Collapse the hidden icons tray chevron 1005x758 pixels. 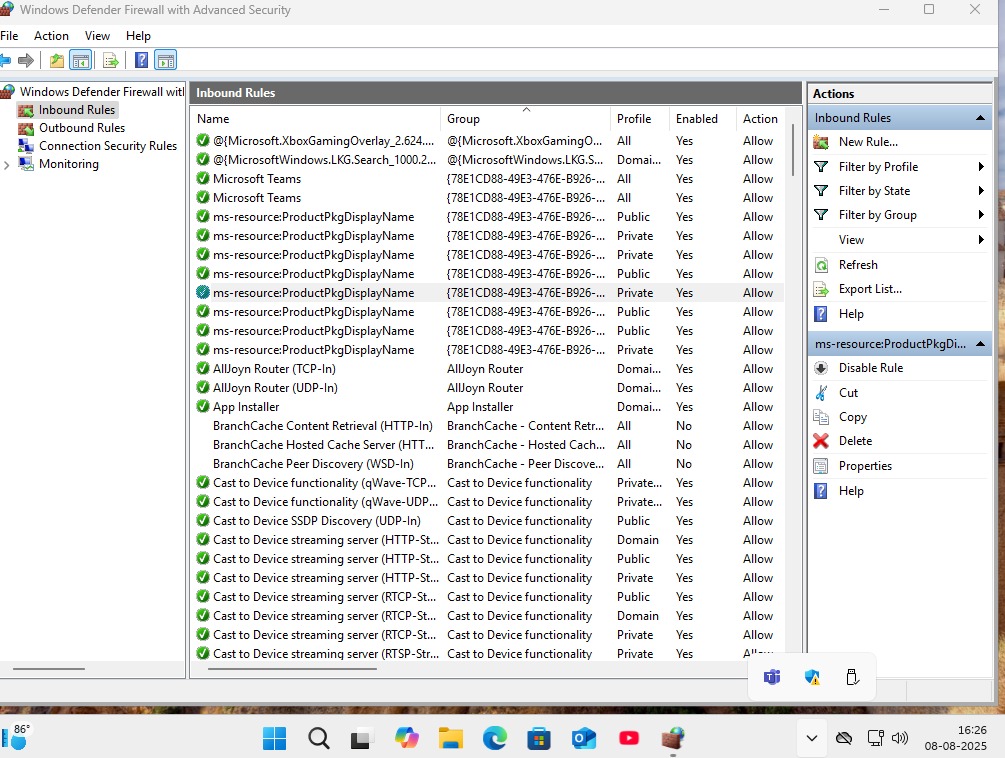[811, 738]
